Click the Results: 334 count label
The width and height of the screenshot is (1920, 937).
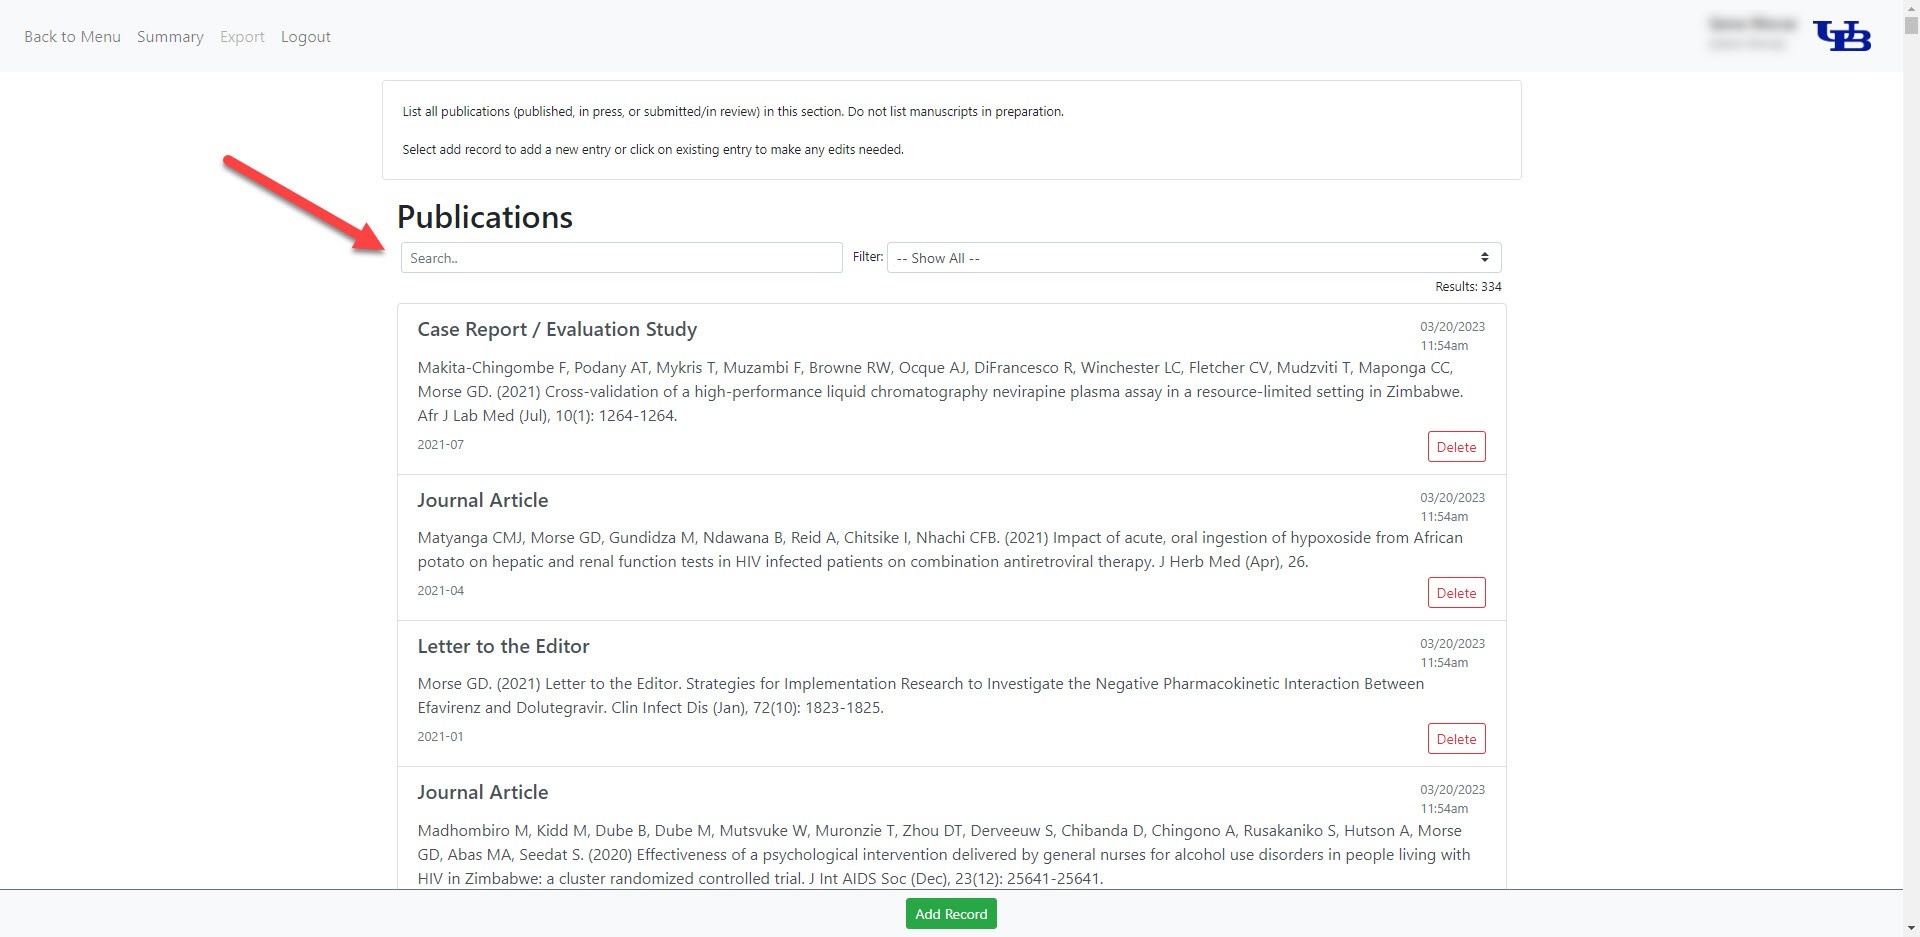pos(1468,287)
